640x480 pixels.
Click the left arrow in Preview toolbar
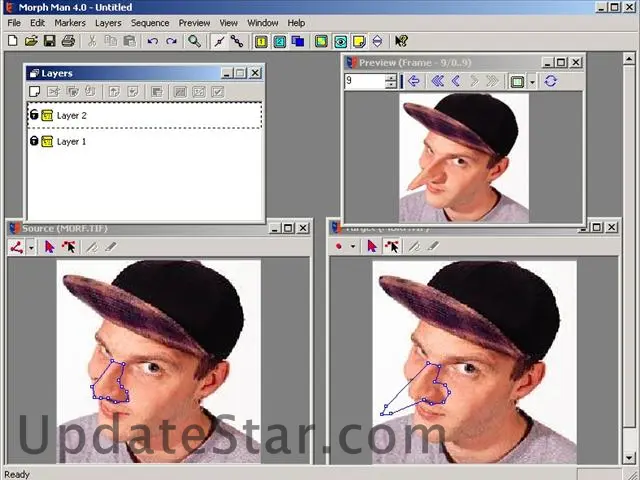414,81
